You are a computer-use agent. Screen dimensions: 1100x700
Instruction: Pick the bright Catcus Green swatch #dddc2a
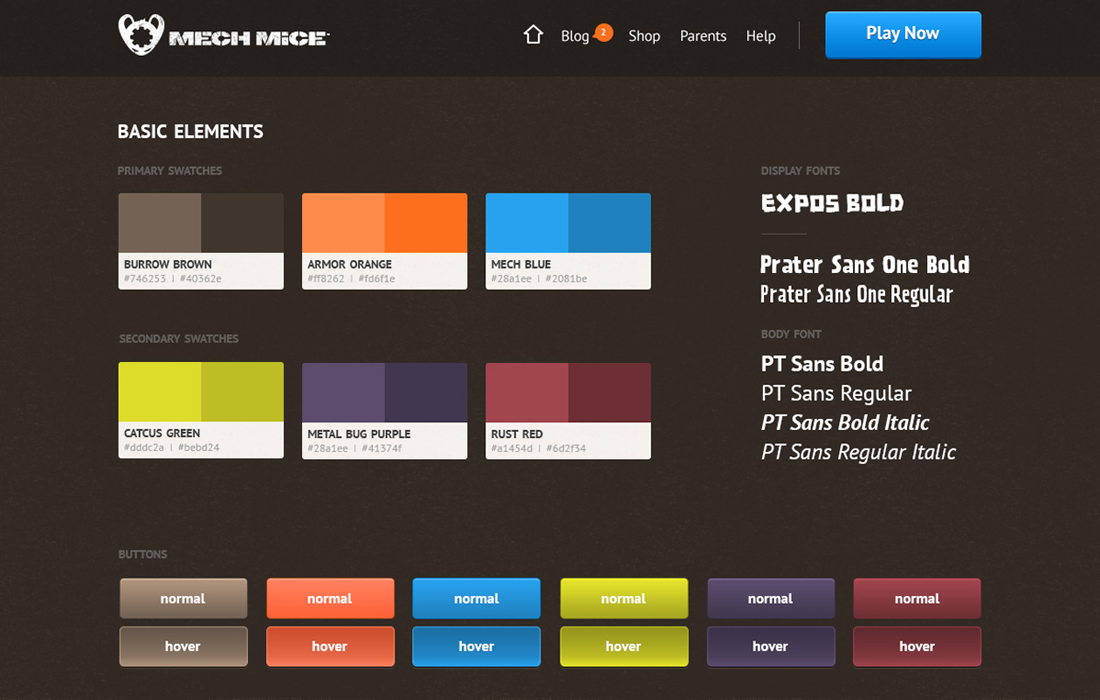tap(160, 392)
